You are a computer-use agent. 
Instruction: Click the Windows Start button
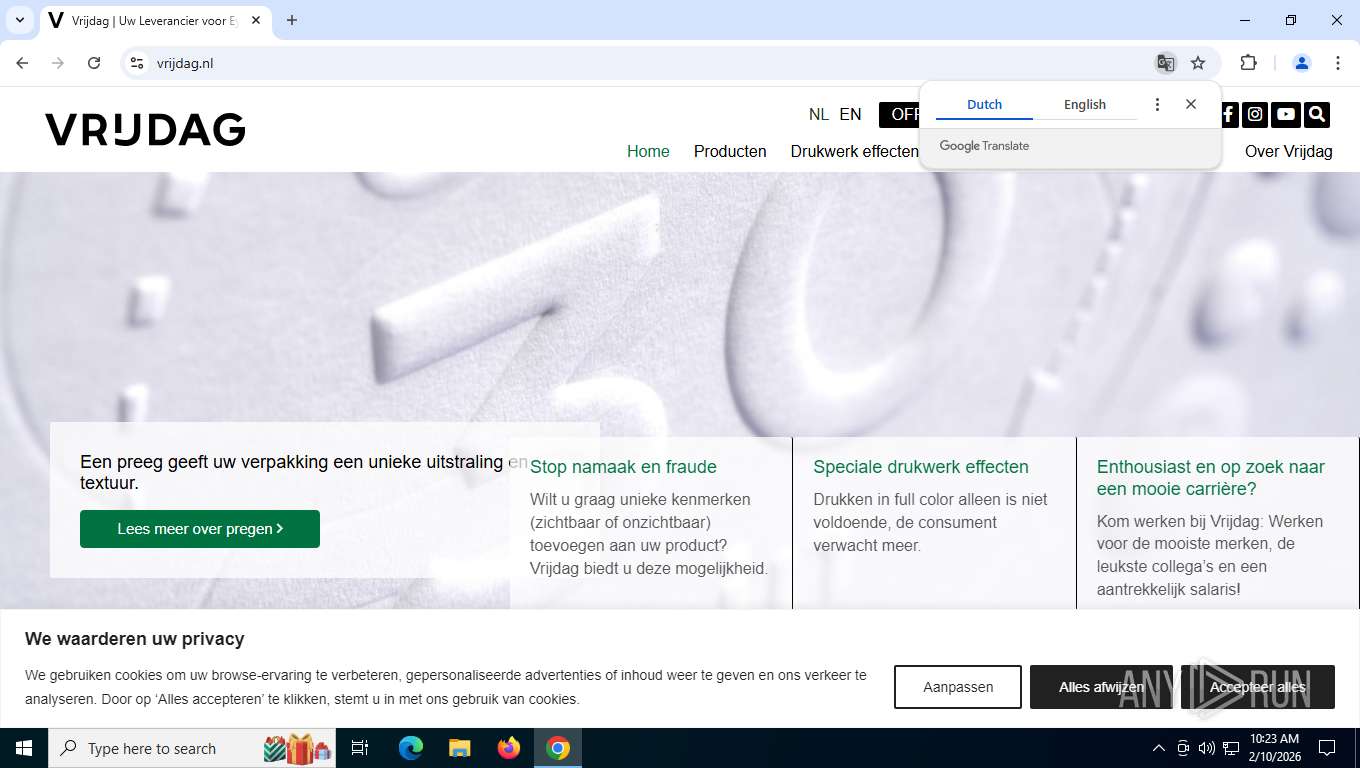tap(24, 748)
